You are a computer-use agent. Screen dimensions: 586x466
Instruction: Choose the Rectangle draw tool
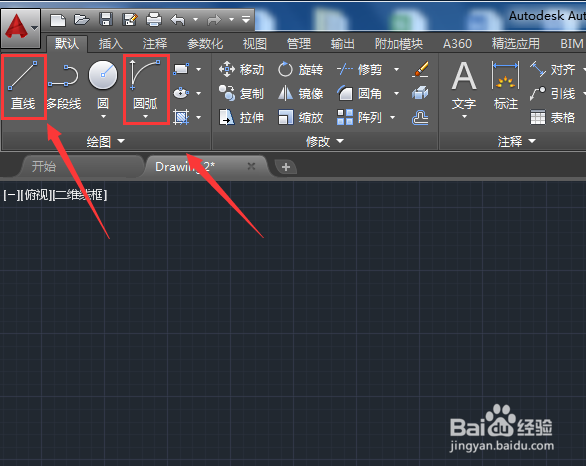(x=181, y=70)
